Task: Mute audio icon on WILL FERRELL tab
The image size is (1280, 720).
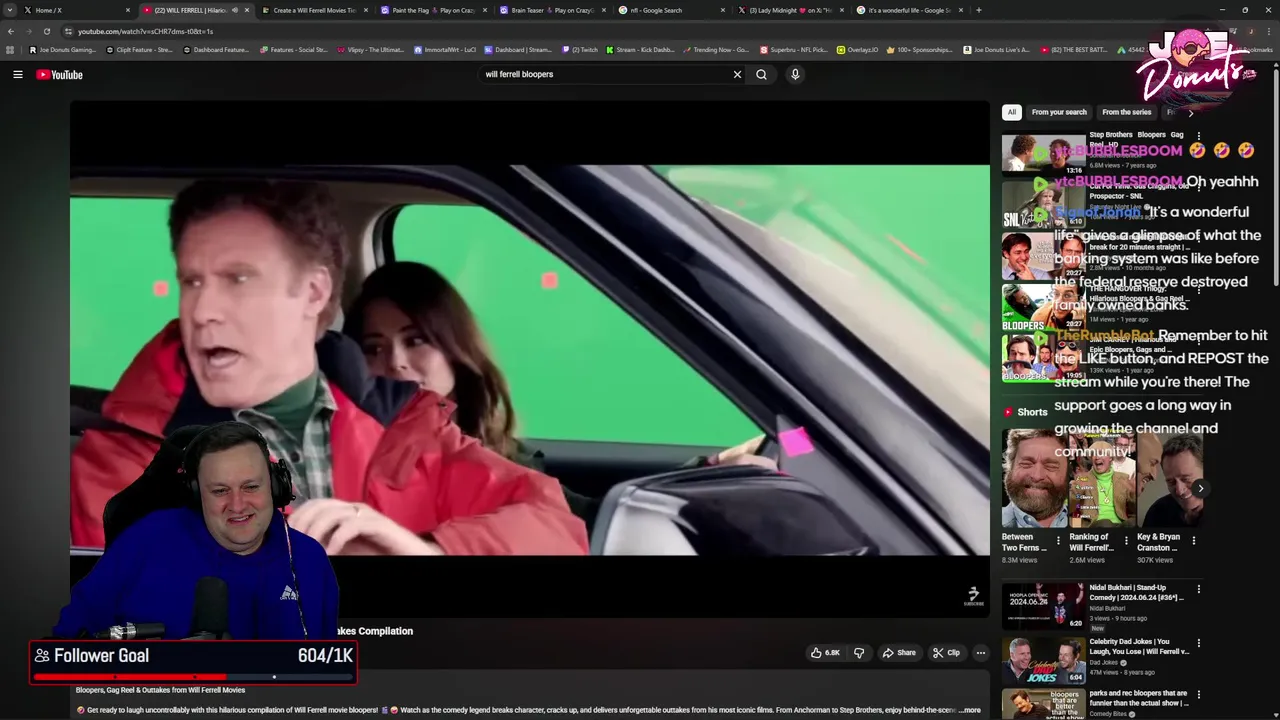Action: point(234,10)
